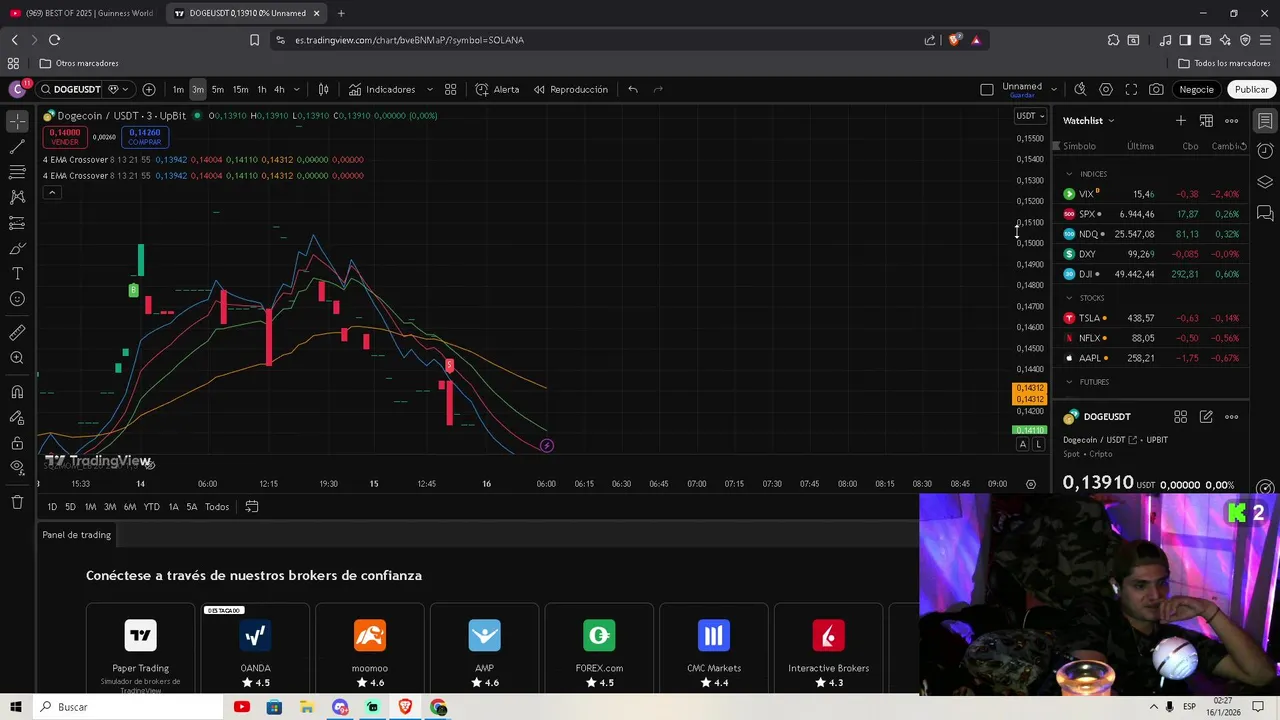
Task: Toggle lock all drawings
Action: 18,442
